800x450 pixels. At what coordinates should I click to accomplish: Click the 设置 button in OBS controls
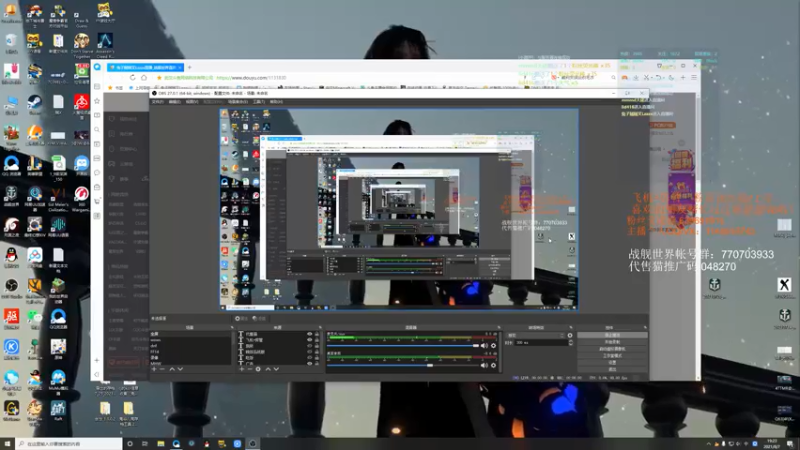point(612,362)
